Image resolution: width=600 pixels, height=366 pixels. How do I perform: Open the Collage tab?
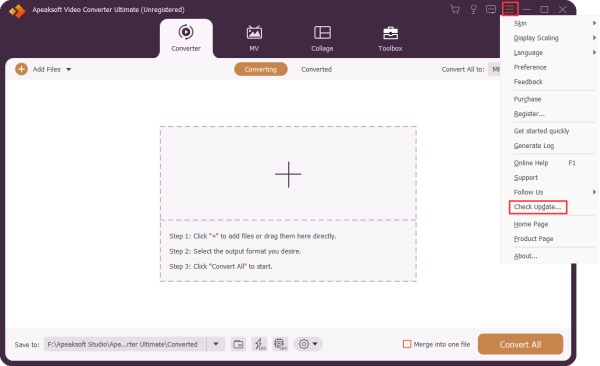pos(322,39)
